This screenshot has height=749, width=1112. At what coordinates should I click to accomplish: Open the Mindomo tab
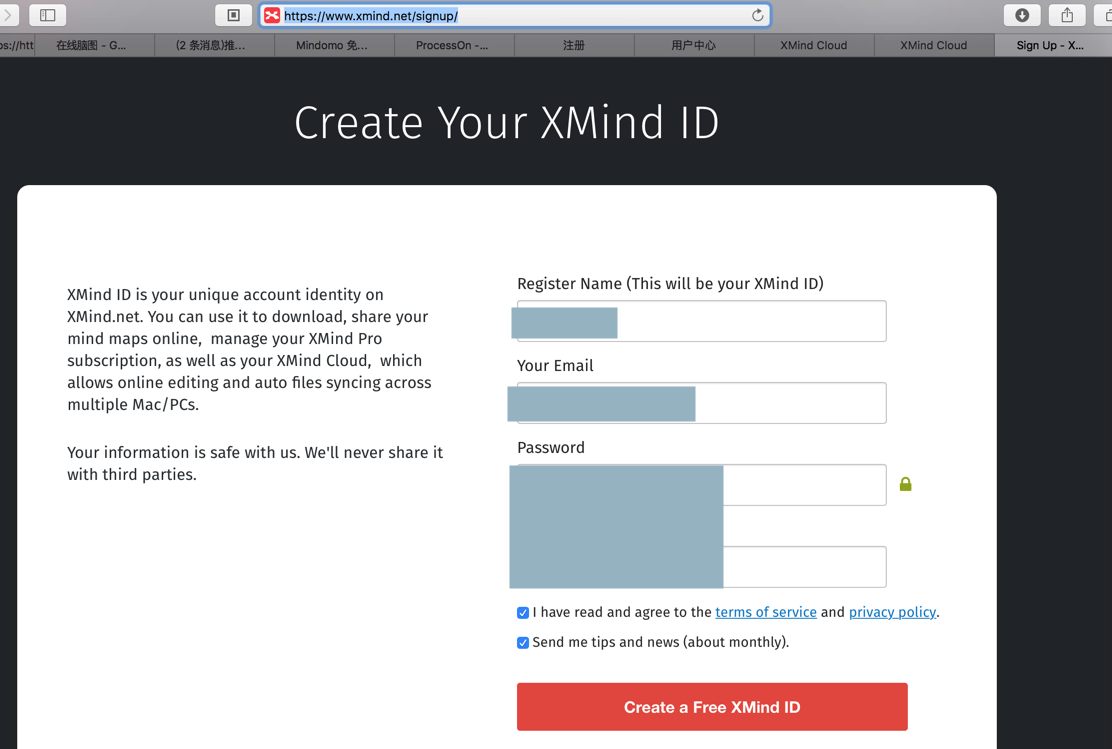[x=334, y=45]
